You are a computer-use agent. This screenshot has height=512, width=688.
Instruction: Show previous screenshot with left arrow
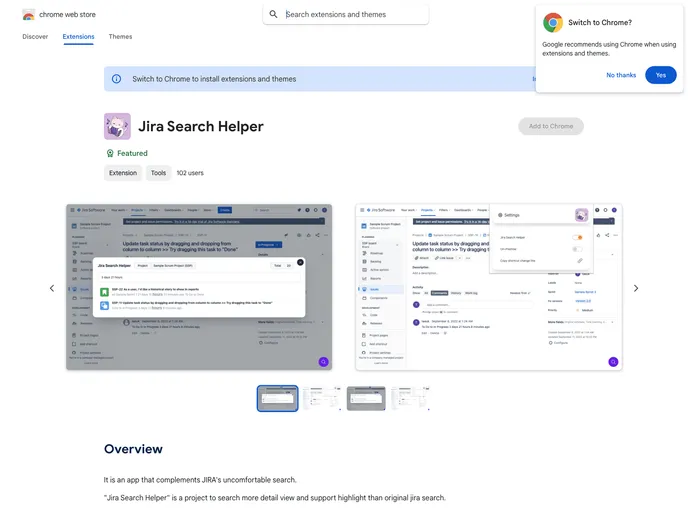coord(52,288)
